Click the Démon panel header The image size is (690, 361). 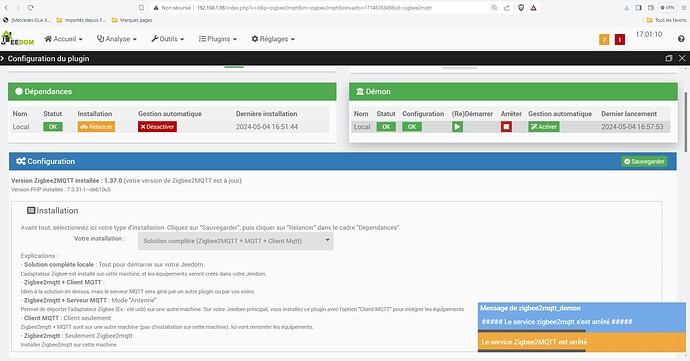point(513,92)
